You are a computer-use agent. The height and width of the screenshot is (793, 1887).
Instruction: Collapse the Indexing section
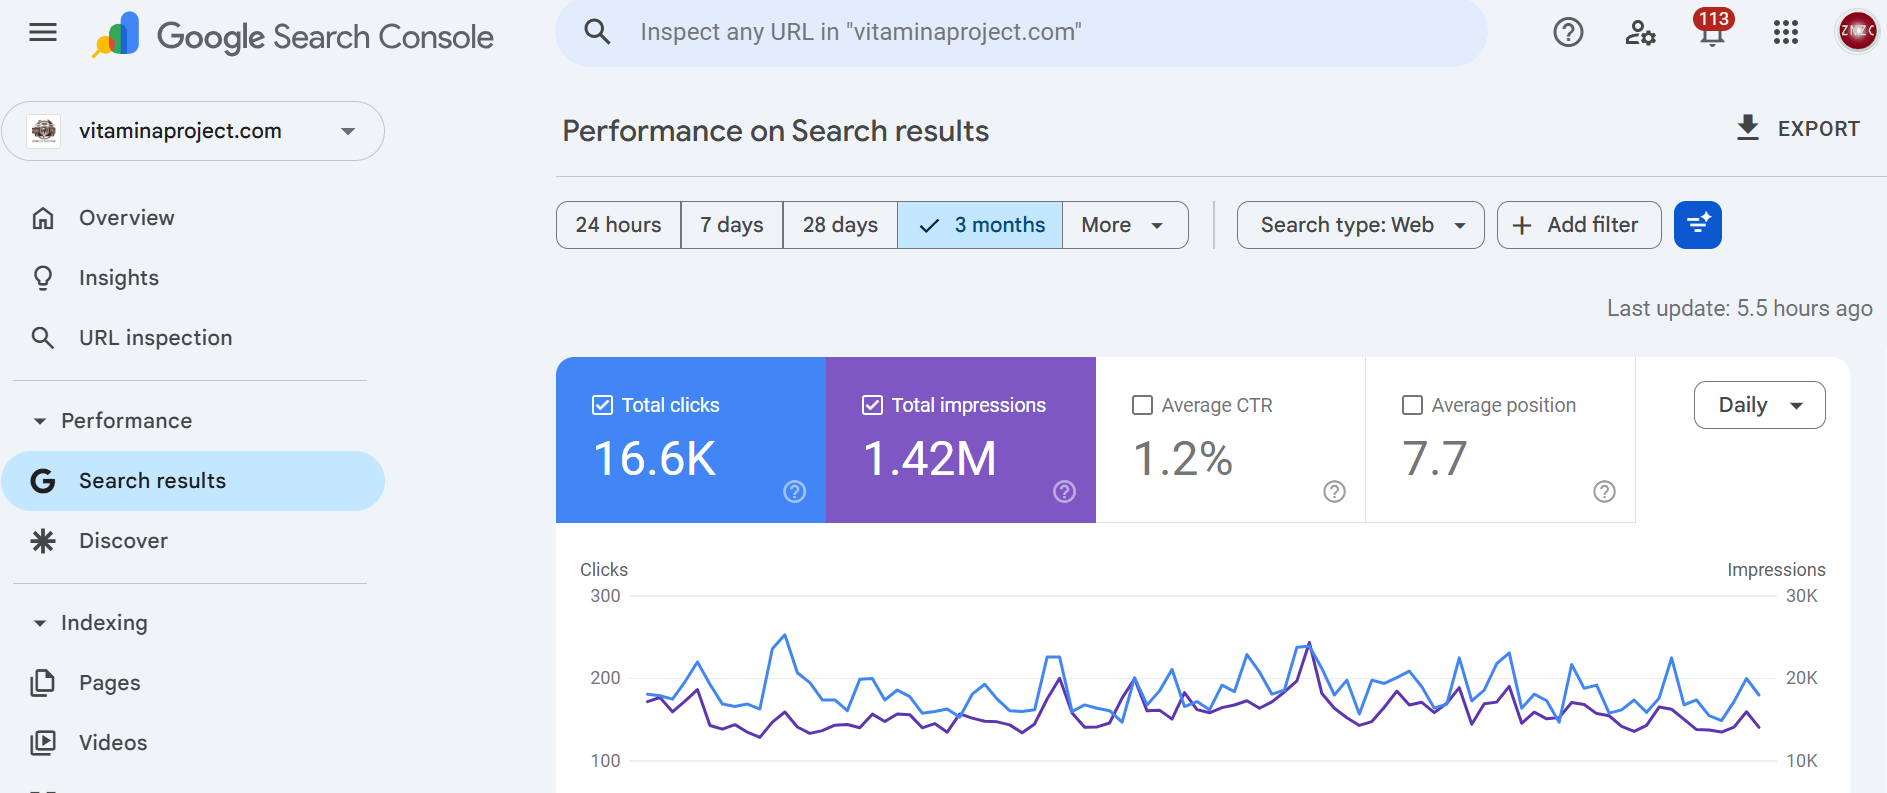[x=40, y=623]
